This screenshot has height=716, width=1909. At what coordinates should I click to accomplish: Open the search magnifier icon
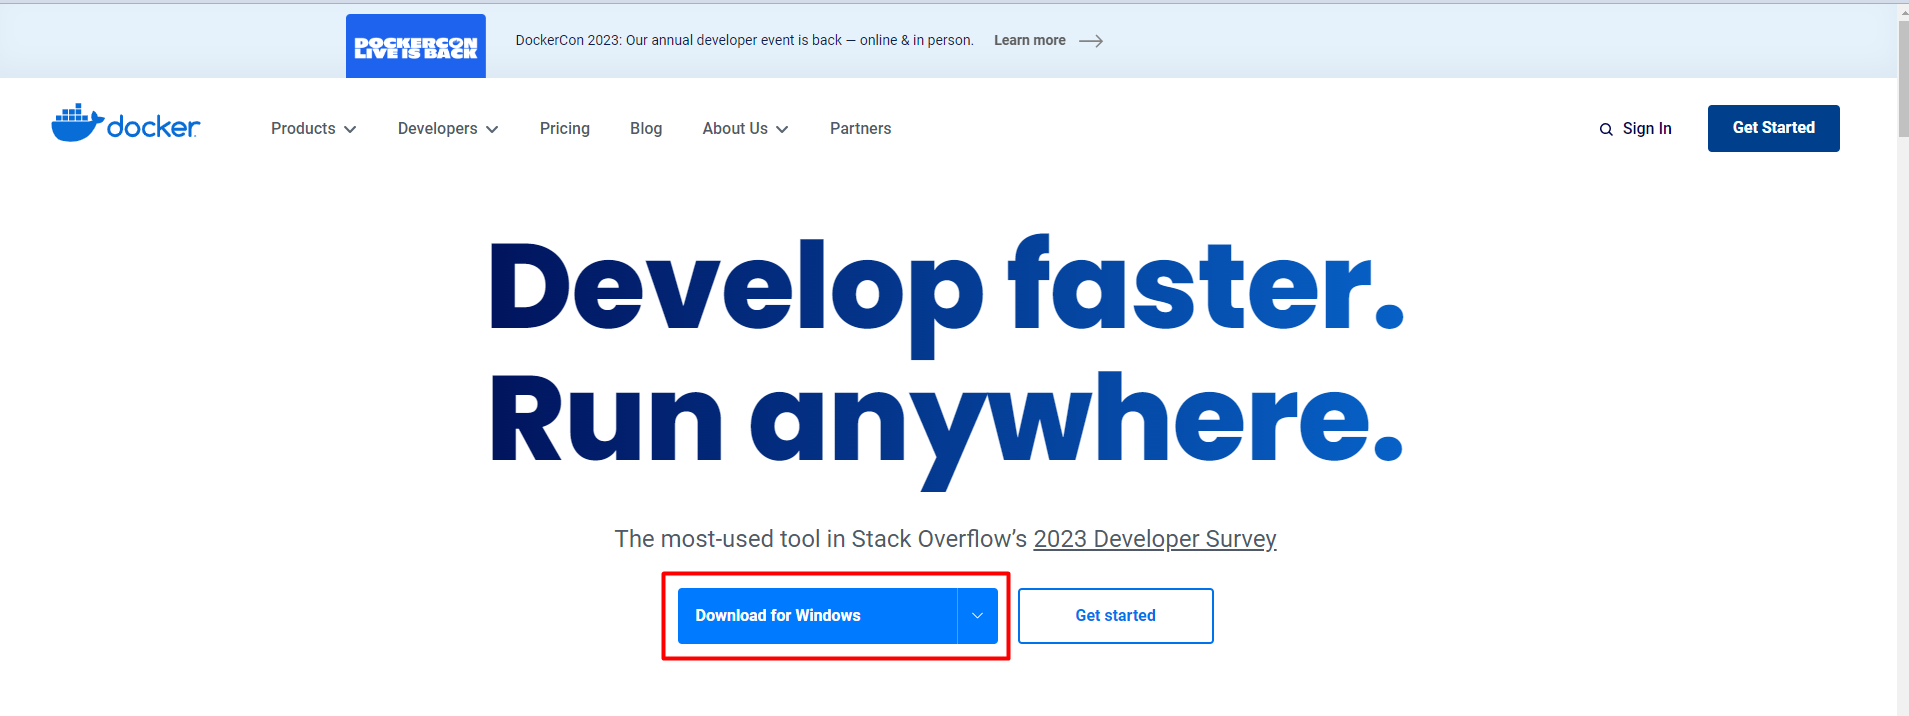tap(1606, 129)
